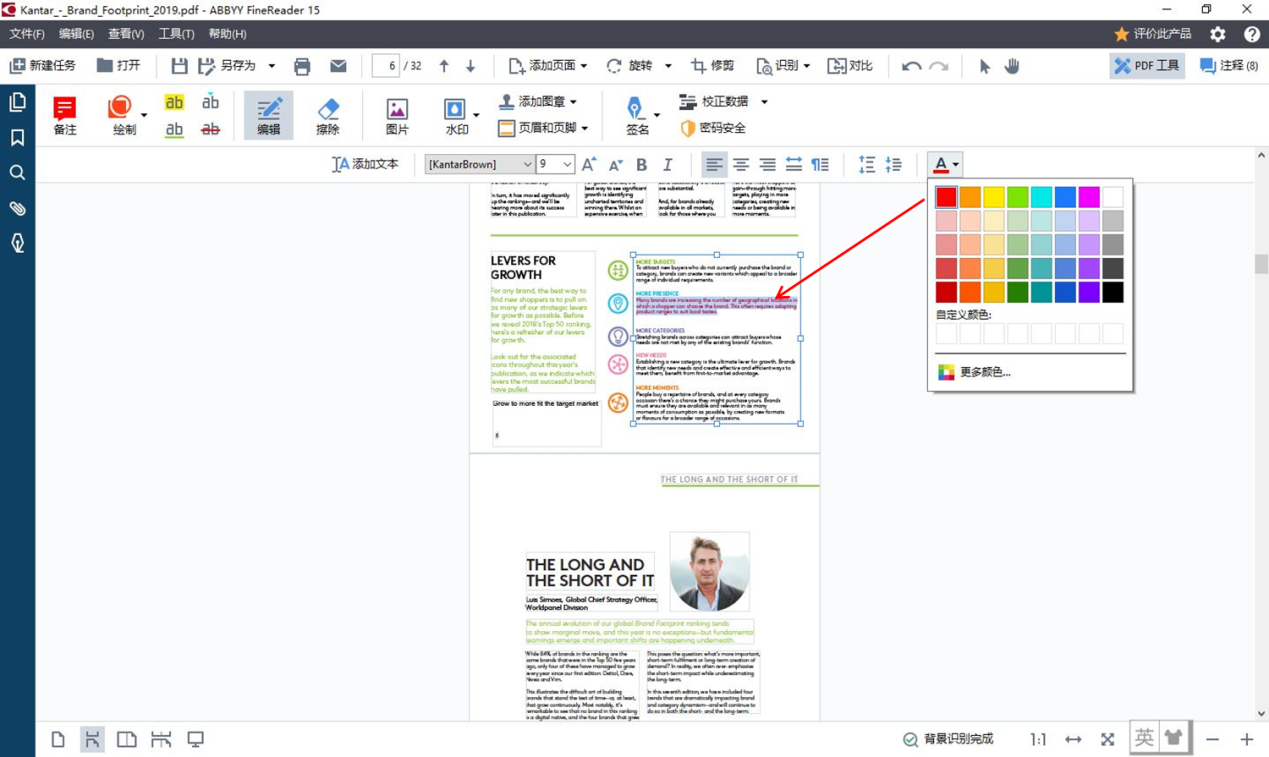Click the crop (修剪) tool
1269x757 pixels.
[712, 66]
